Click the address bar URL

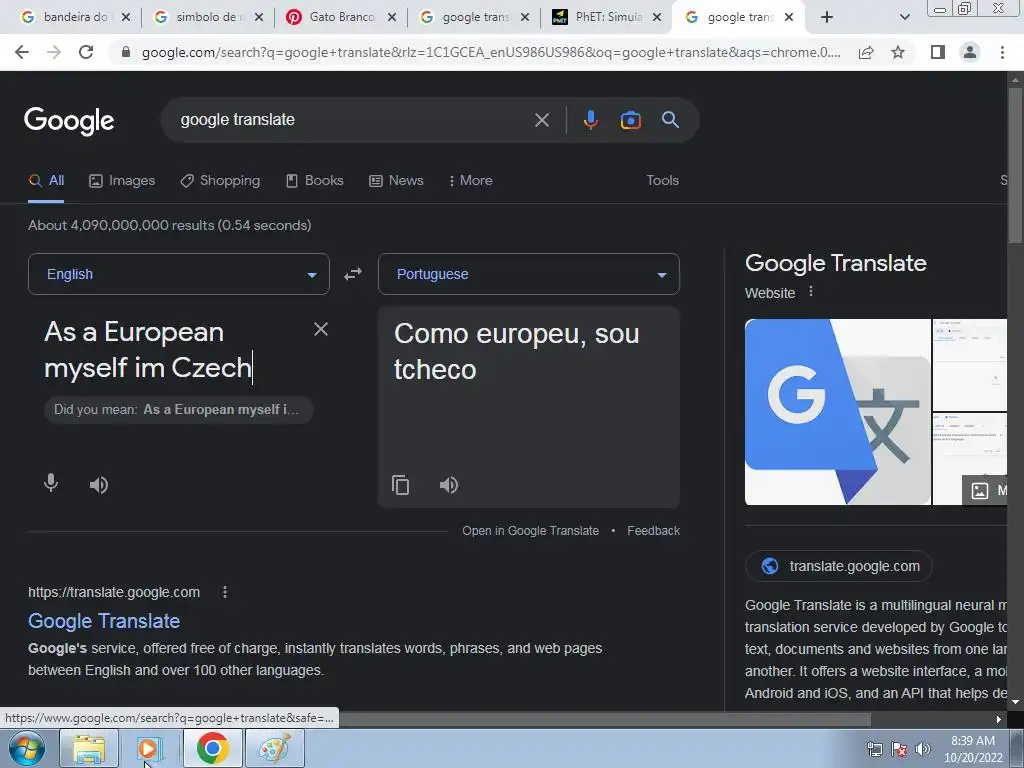click(x=491, y=52)
